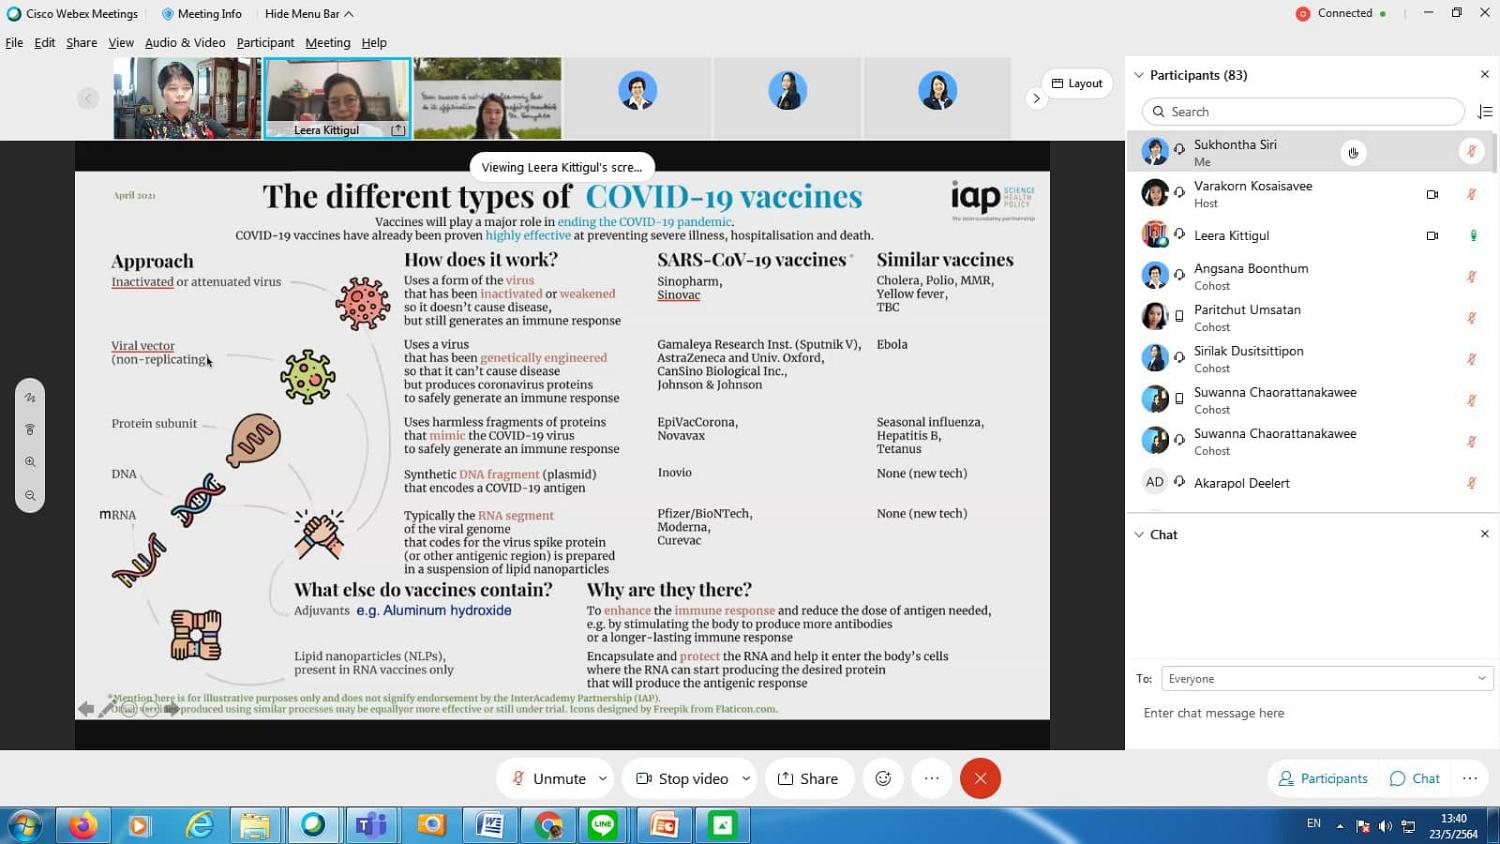The width and height of the screenshot is (1500, 844).
Task: Show previous video thumbnails with left arrow
Action: coord(88,98)
